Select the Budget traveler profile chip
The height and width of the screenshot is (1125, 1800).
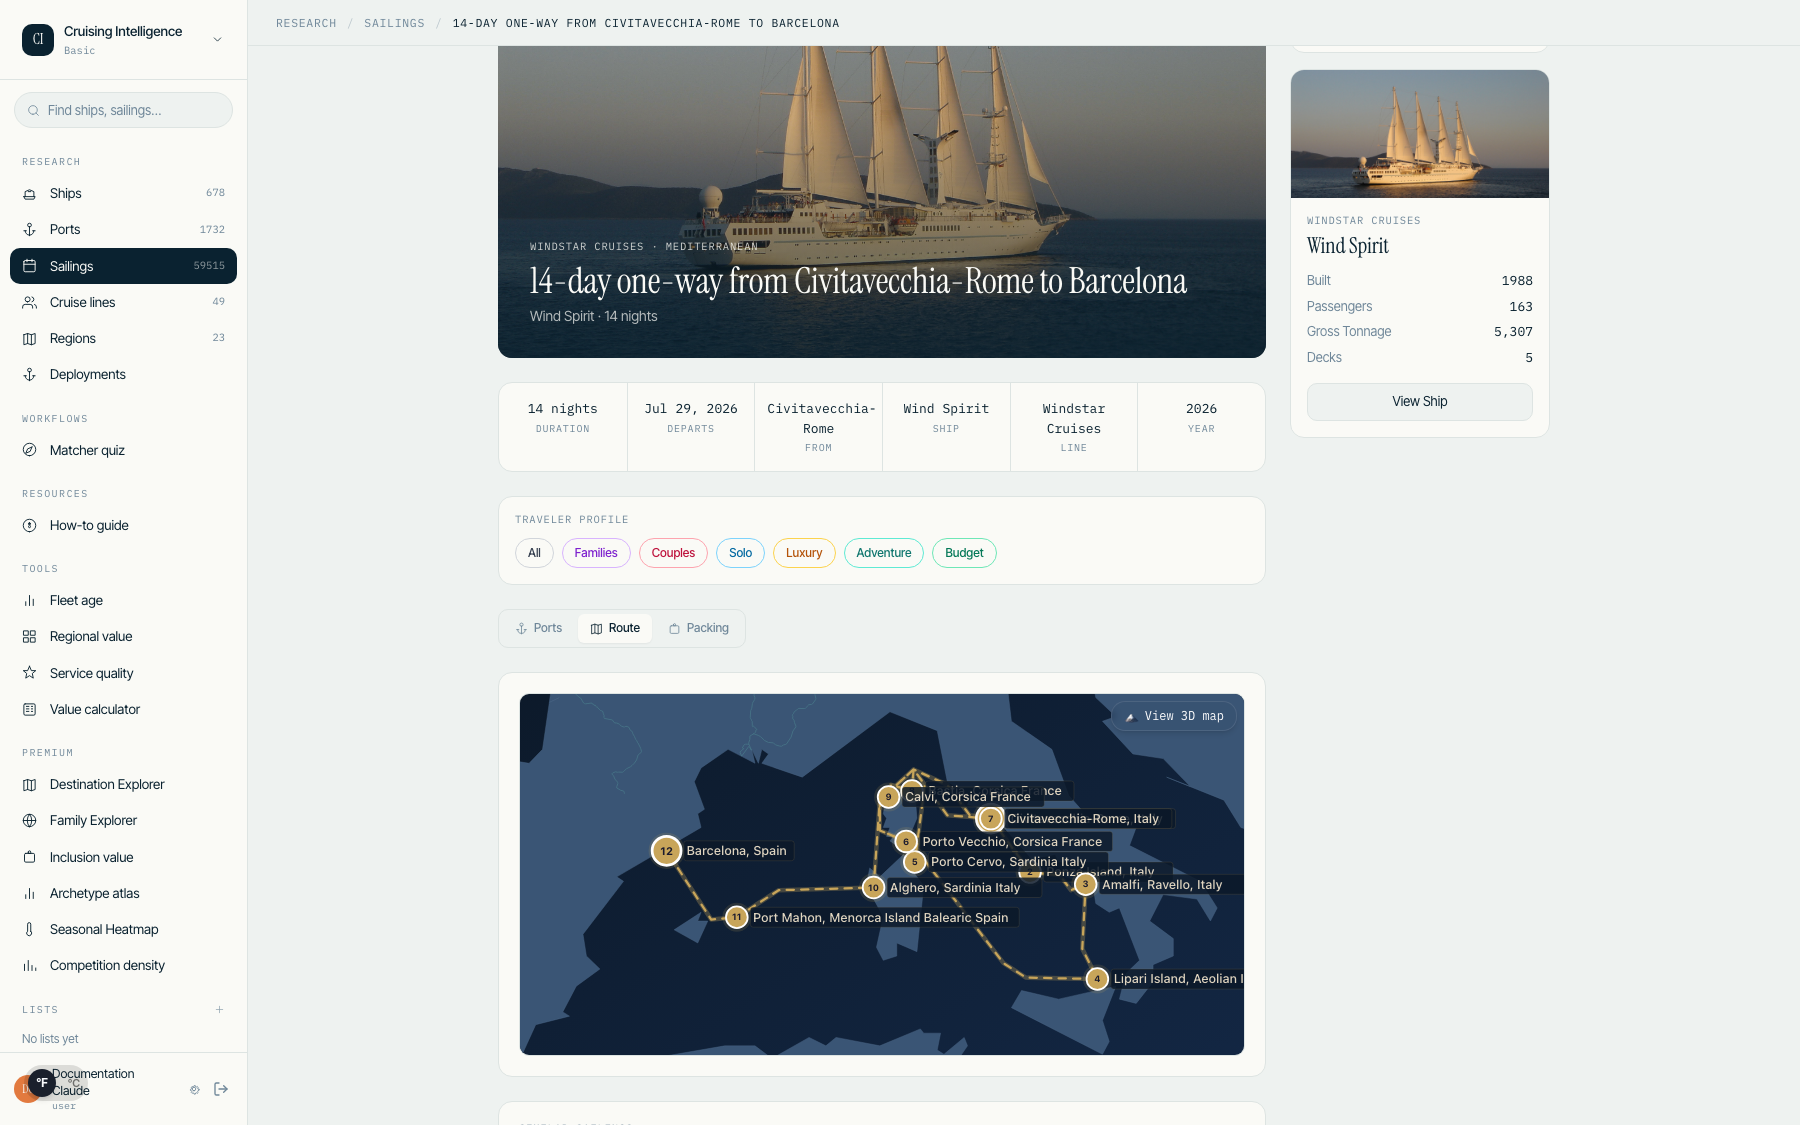click(964, 553)
